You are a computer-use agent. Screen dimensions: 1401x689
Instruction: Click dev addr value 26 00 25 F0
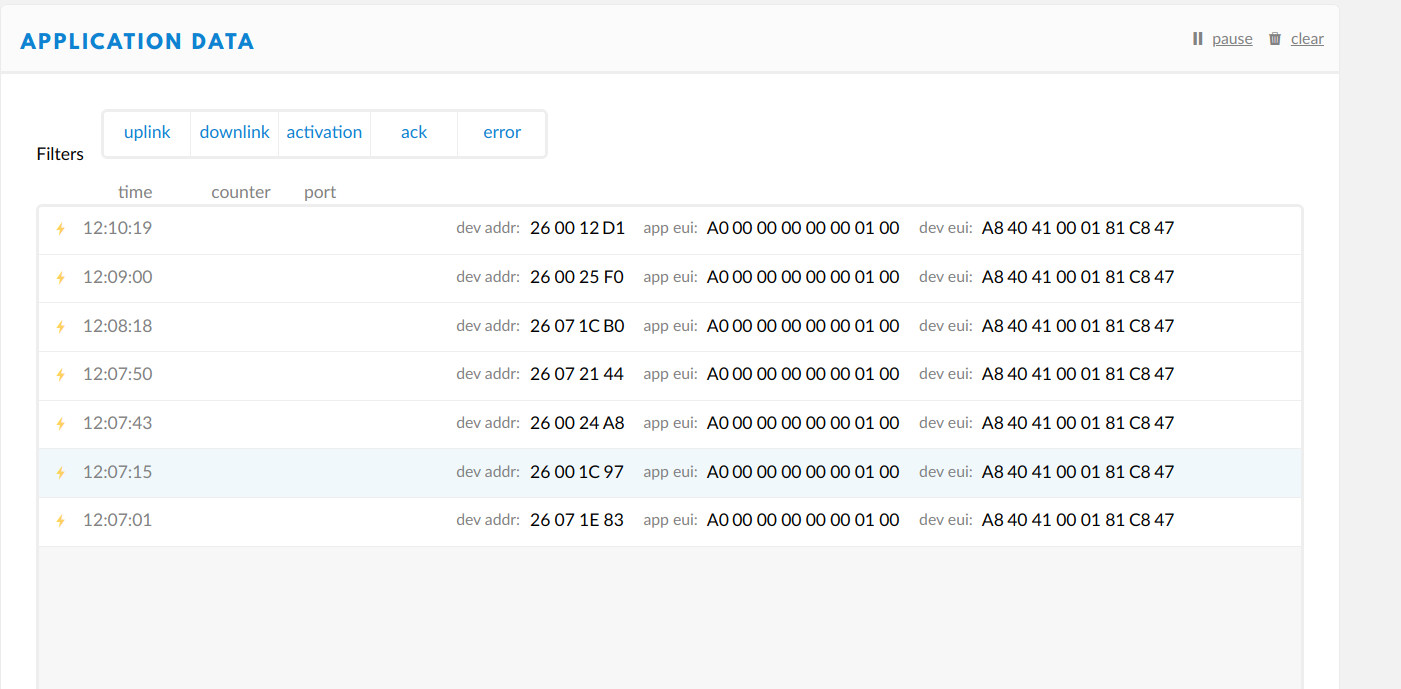[x=577, y=277]
